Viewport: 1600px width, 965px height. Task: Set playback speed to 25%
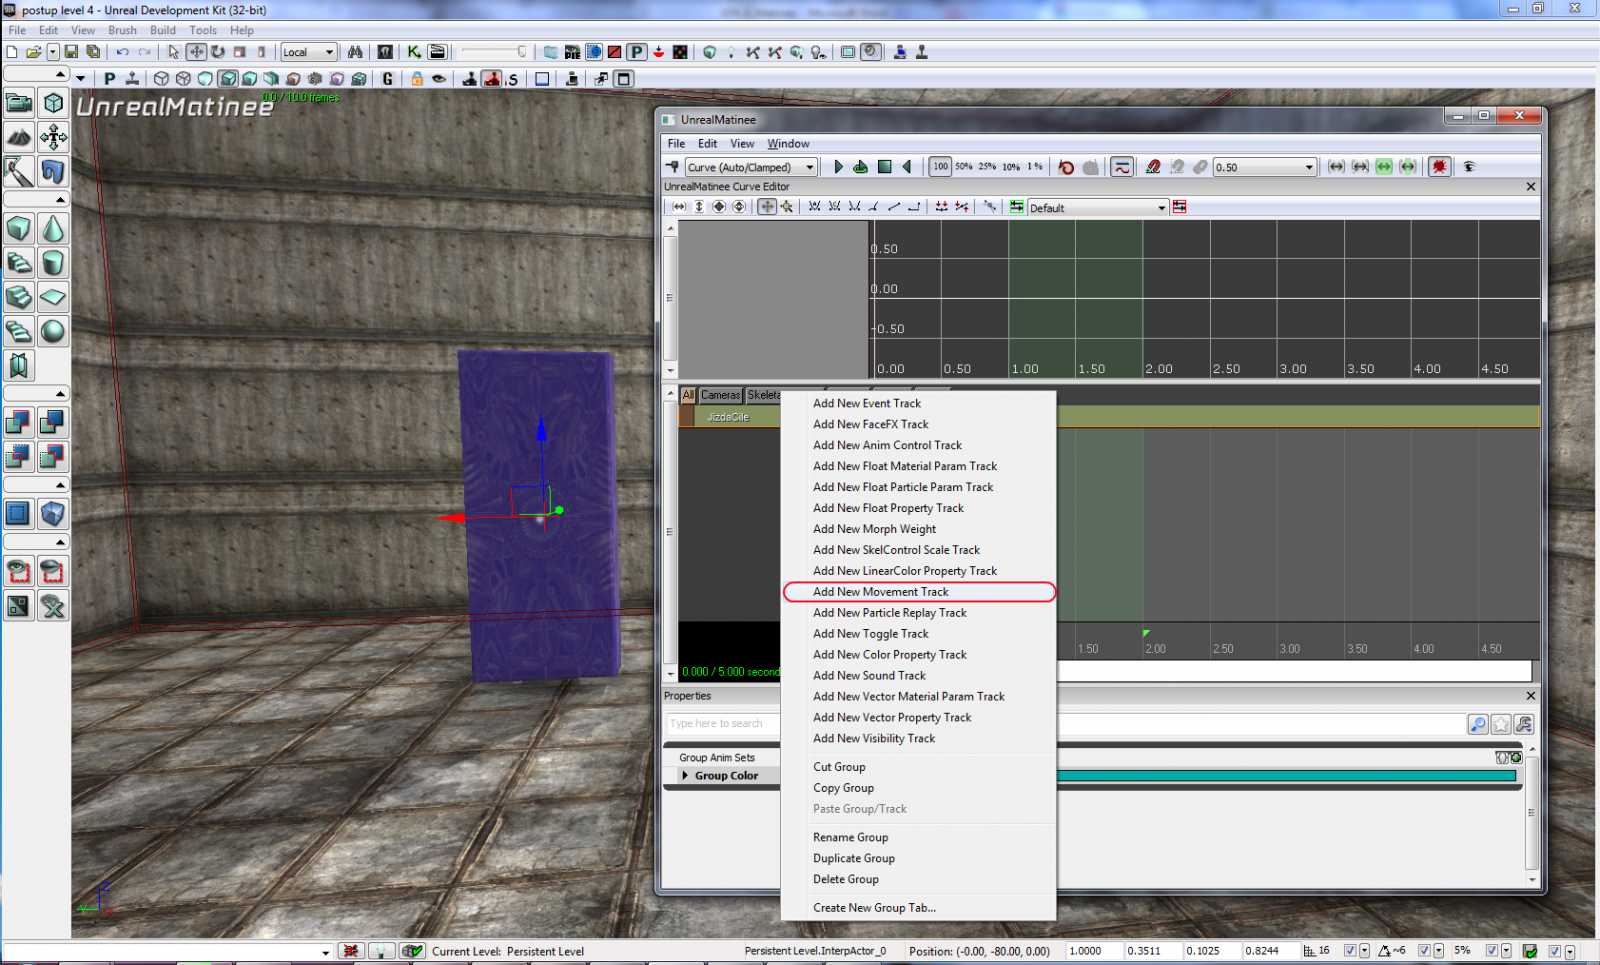pyautogui.click(x=987, y=167)
